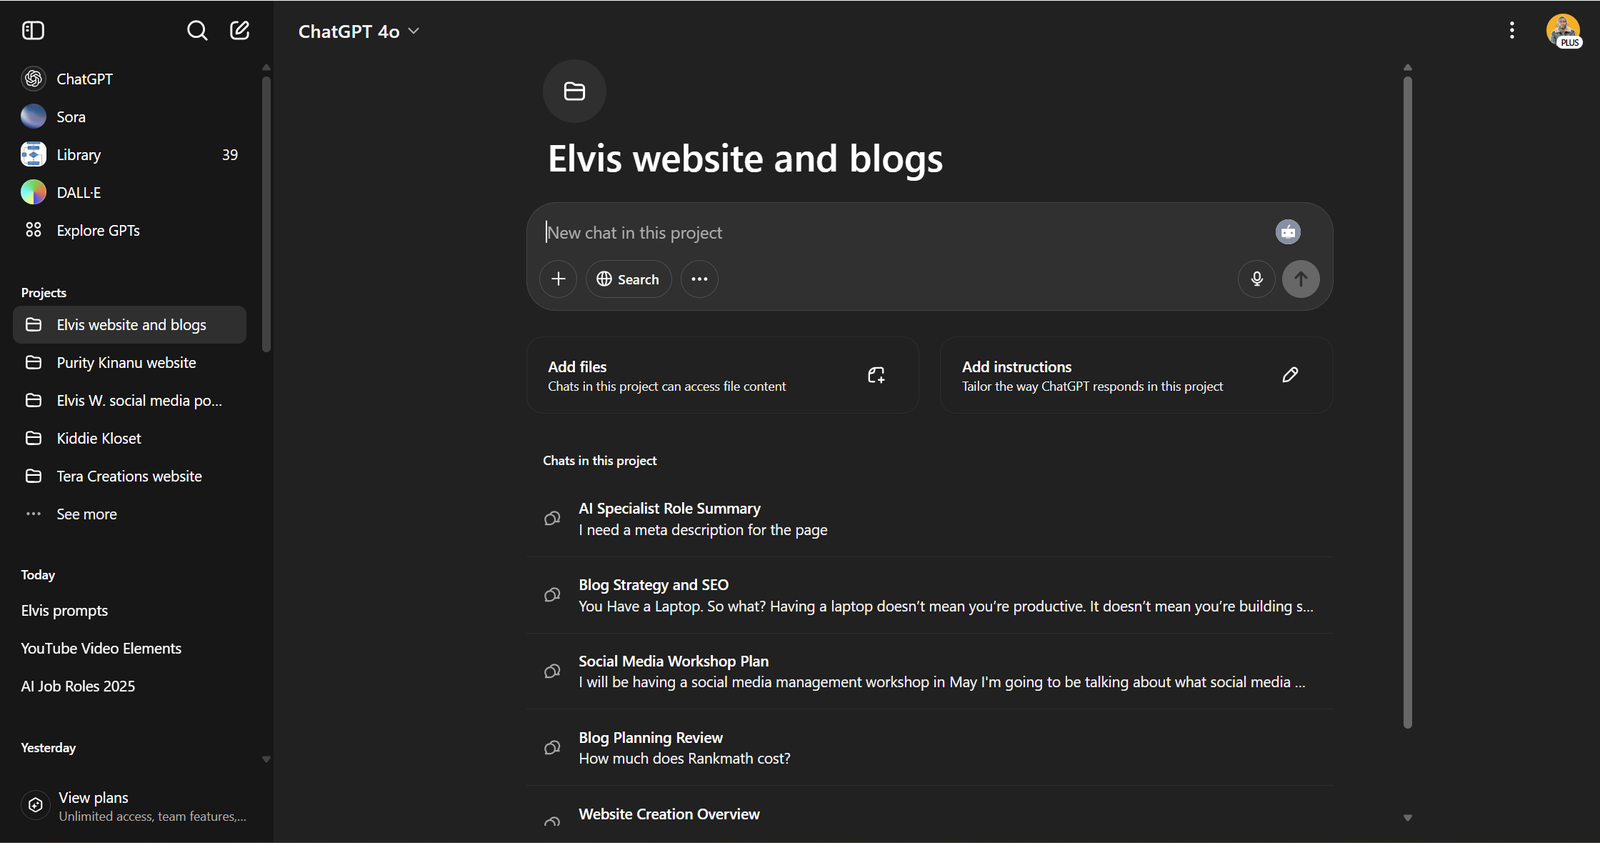The width and height of the screenshot is (1600, 843).
Task: Open the AI Specialist Role Summary chat
Action: click(931, 519)
